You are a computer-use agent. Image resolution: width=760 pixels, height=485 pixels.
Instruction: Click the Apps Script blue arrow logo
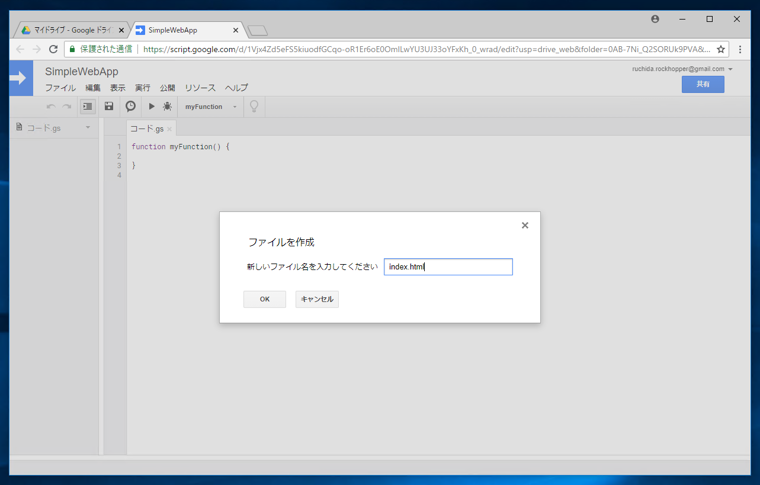click(x=21, y=78)
